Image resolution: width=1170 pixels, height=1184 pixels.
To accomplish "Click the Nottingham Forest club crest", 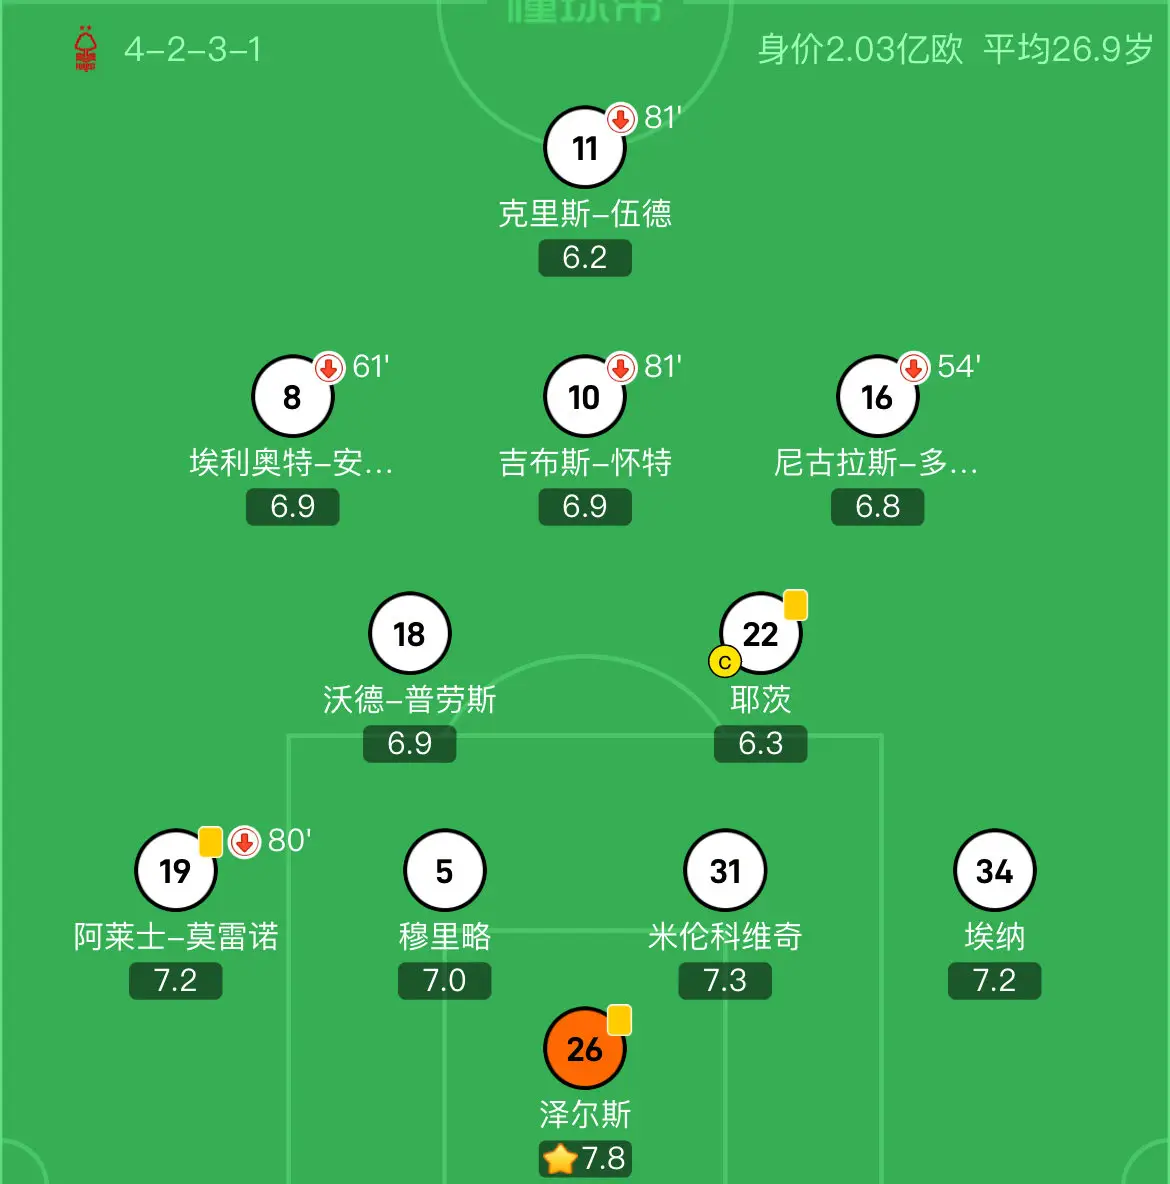I will click(85, 49).
